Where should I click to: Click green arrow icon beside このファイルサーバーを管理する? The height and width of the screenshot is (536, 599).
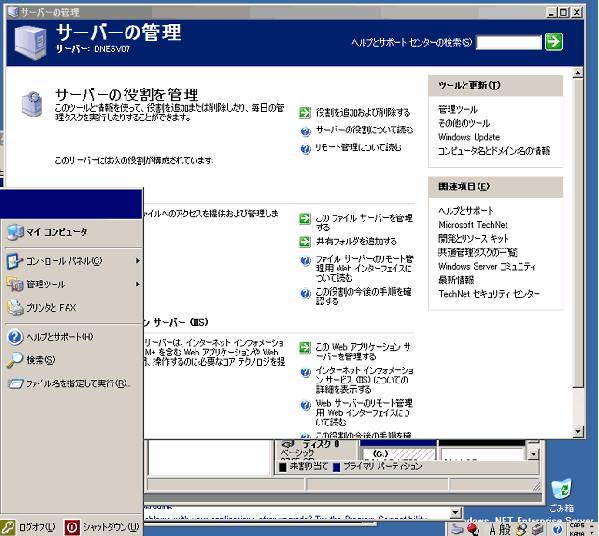click(305, 219)
